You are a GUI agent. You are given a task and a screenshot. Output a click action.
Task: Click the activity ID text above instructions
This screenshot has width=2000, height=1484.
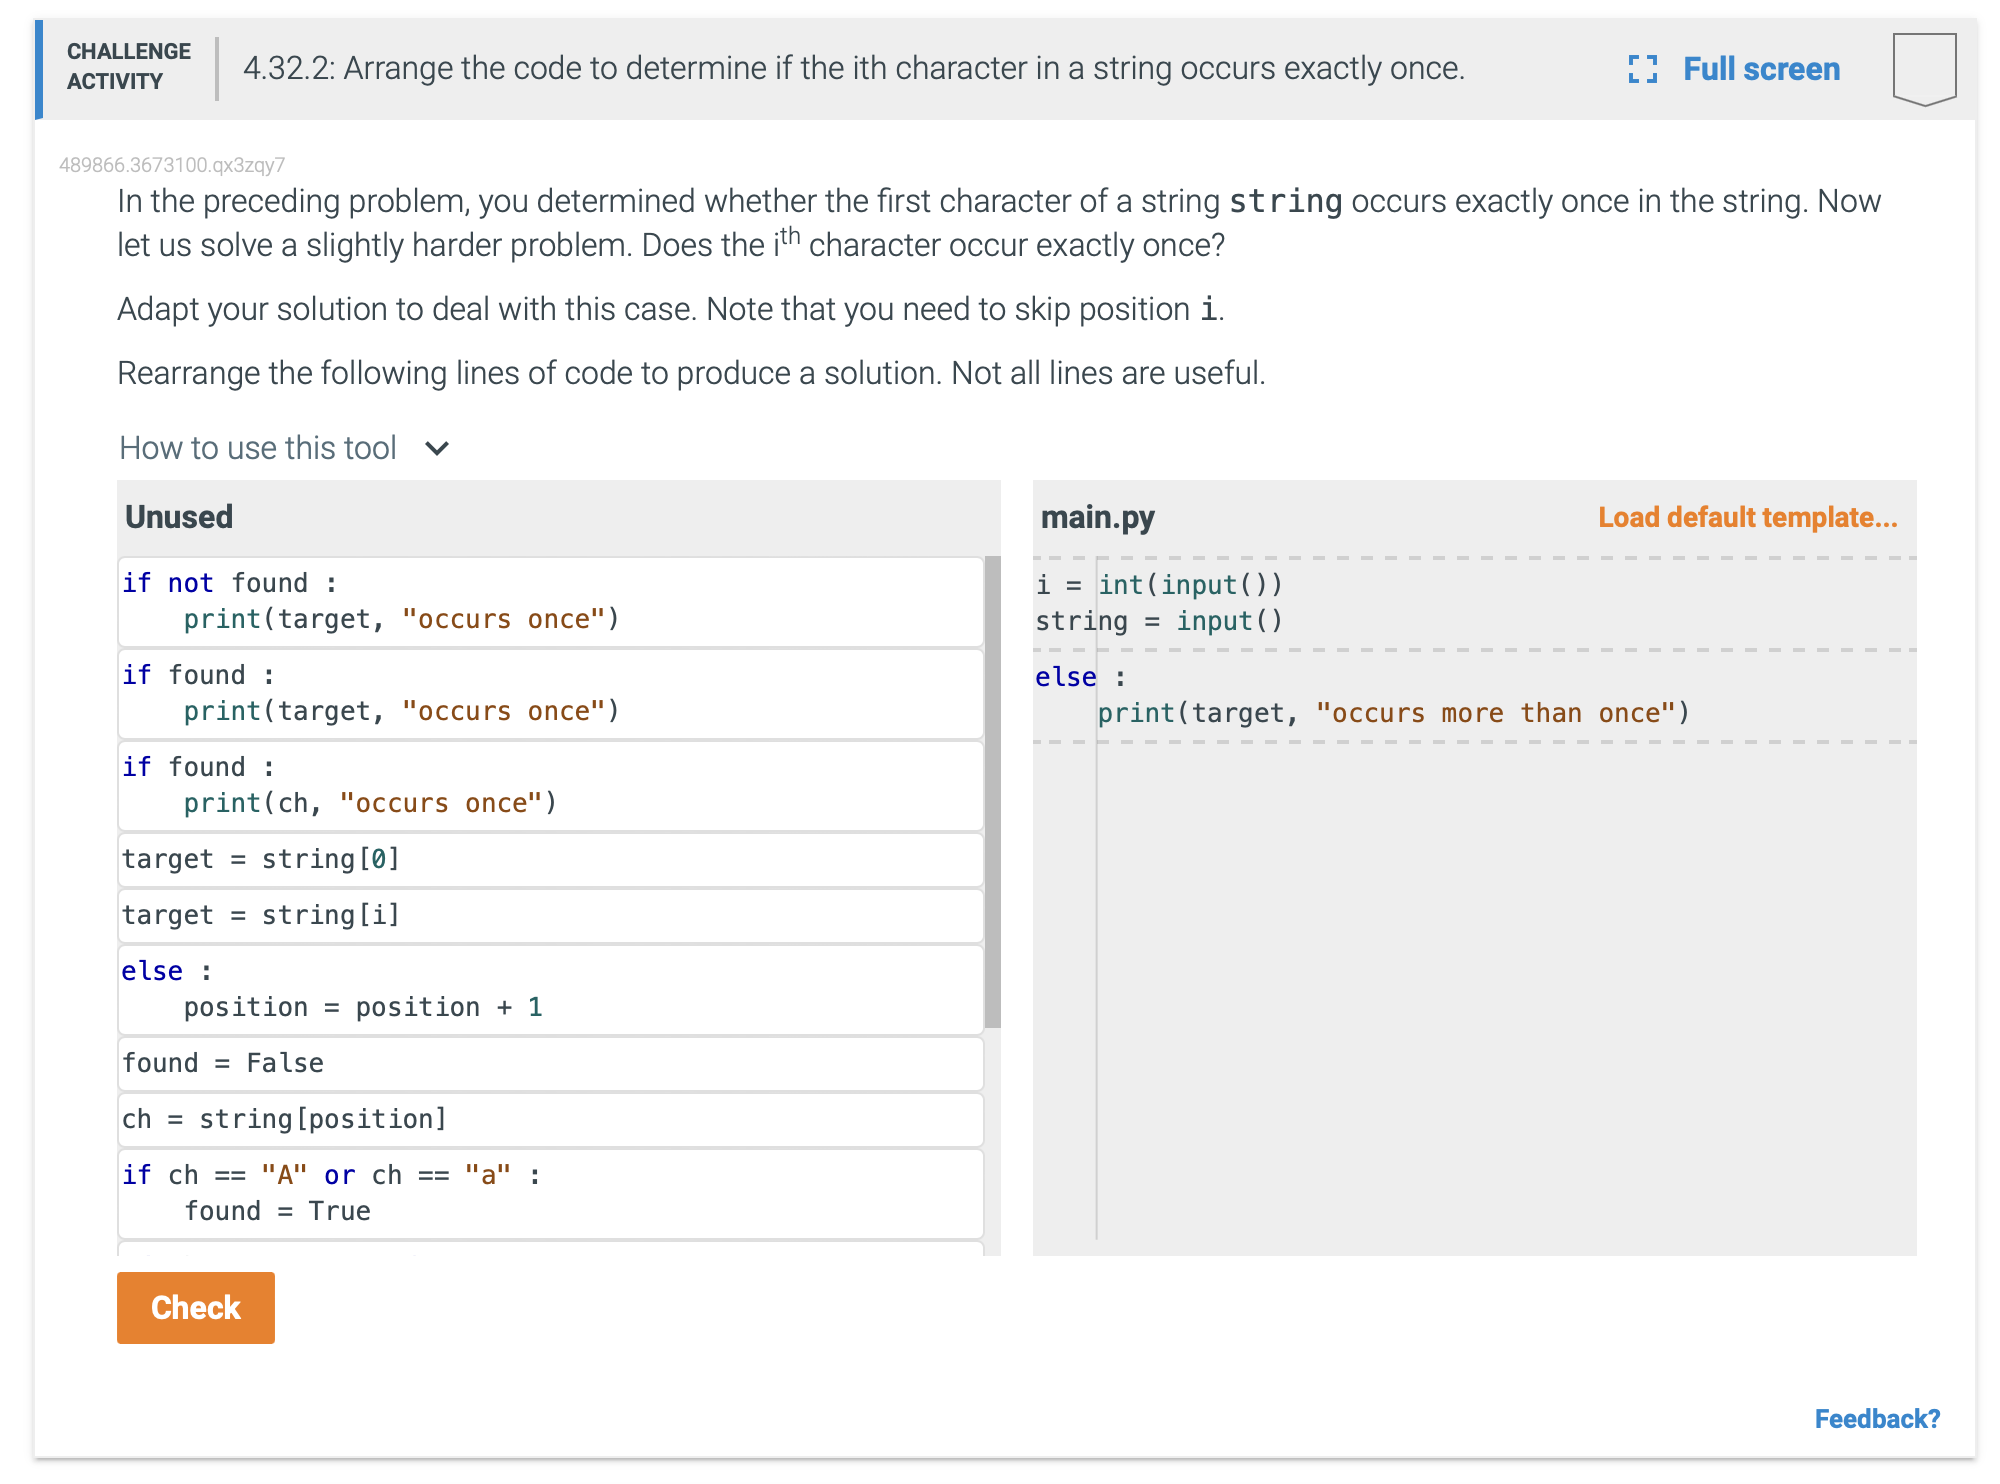(172, 165)
